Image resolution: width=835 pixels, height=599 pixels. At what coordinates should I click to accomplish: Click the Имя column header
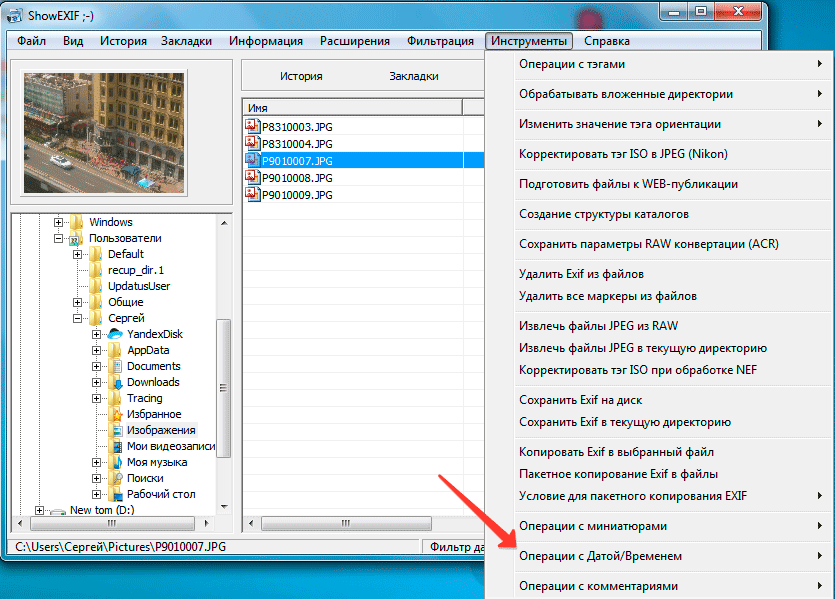pyautogui.click(x=353, y=108)
